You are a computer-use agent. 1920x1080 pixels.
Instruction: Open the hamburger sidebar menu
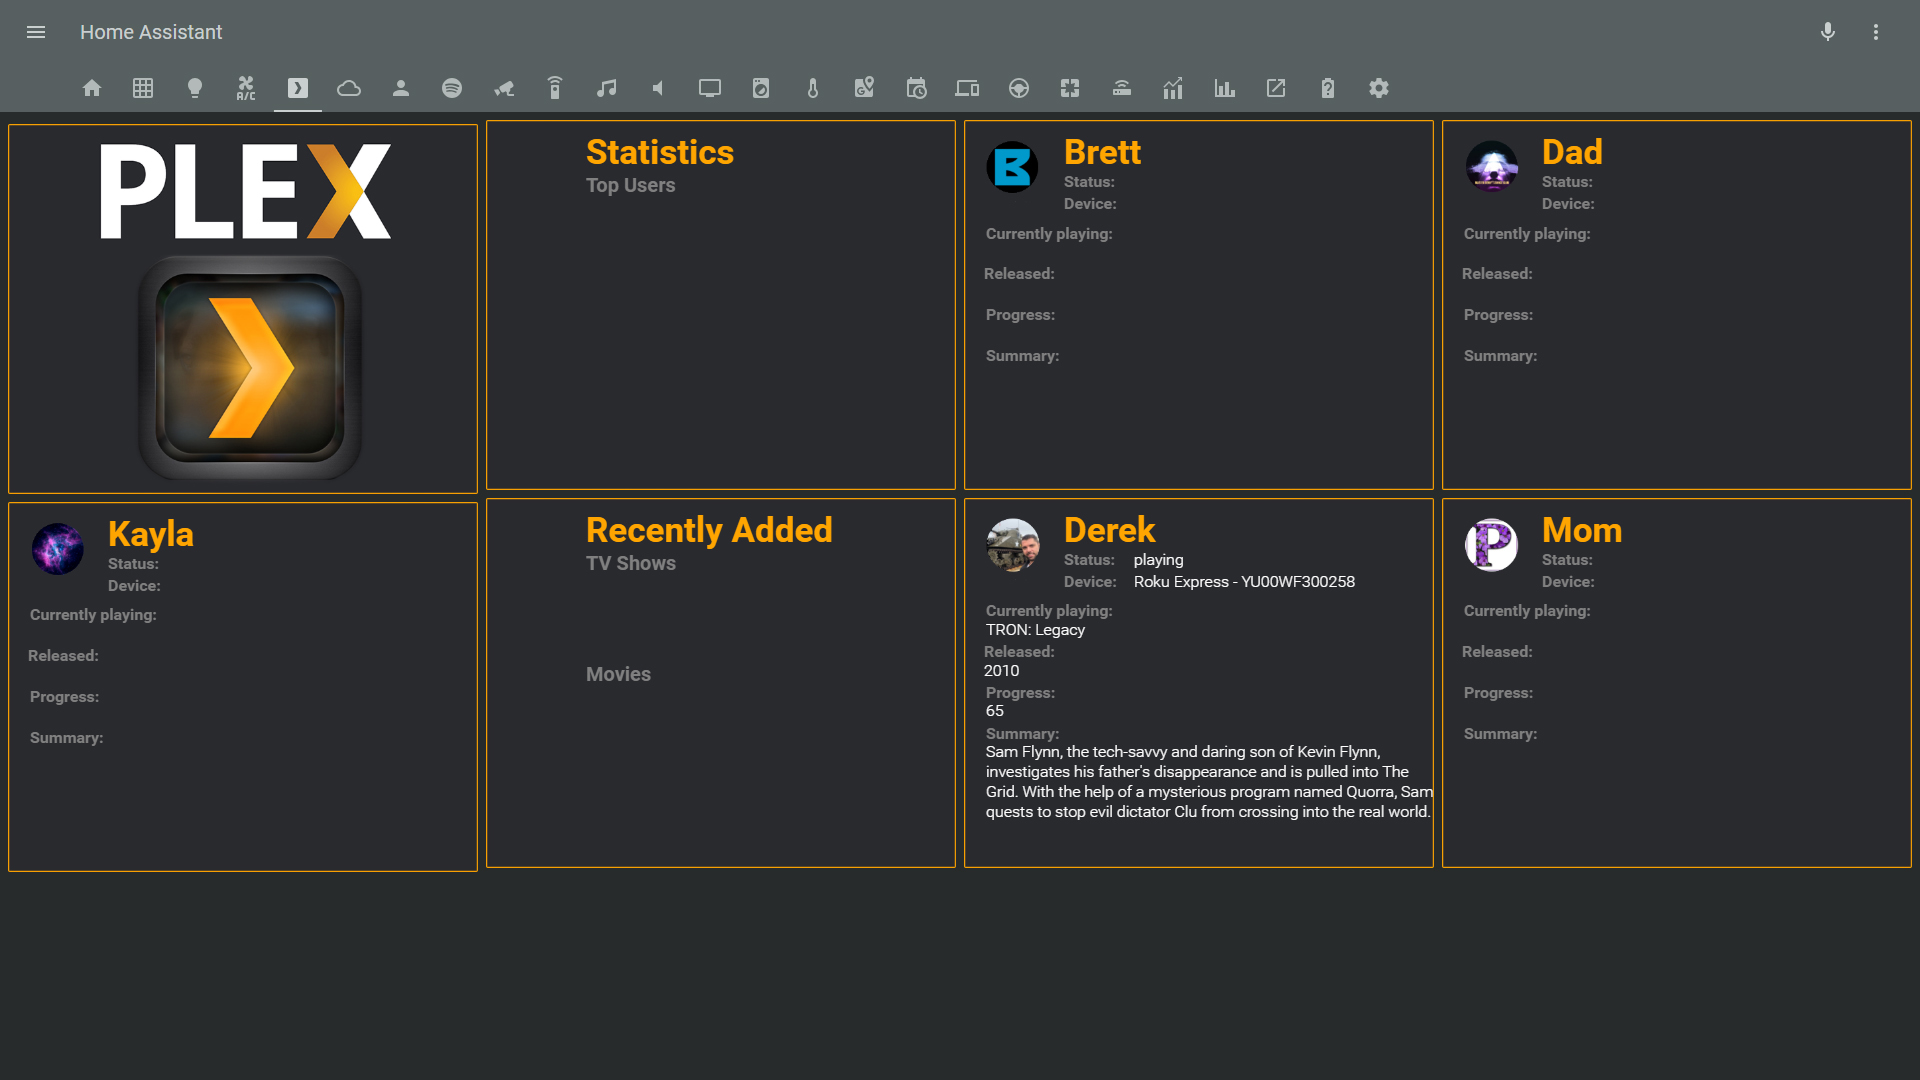pyautogui.click(x=36, y=32)
